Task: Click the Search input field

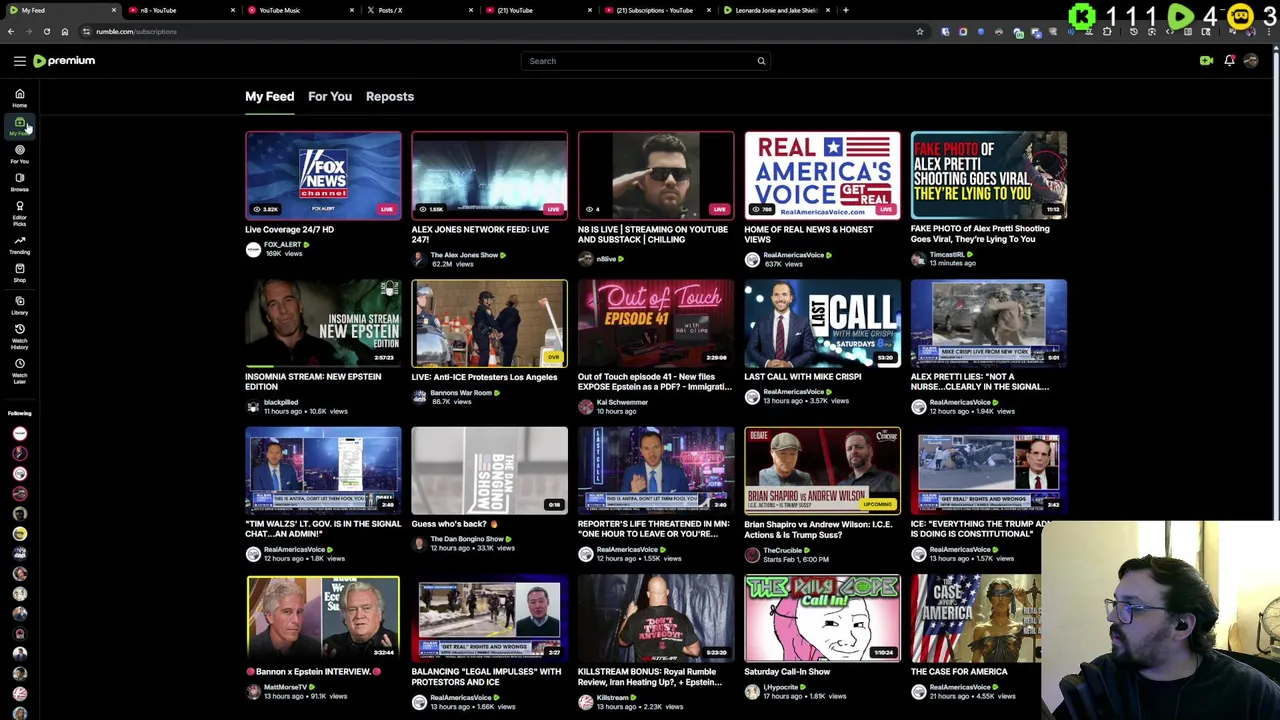Action: pos(638,61)
